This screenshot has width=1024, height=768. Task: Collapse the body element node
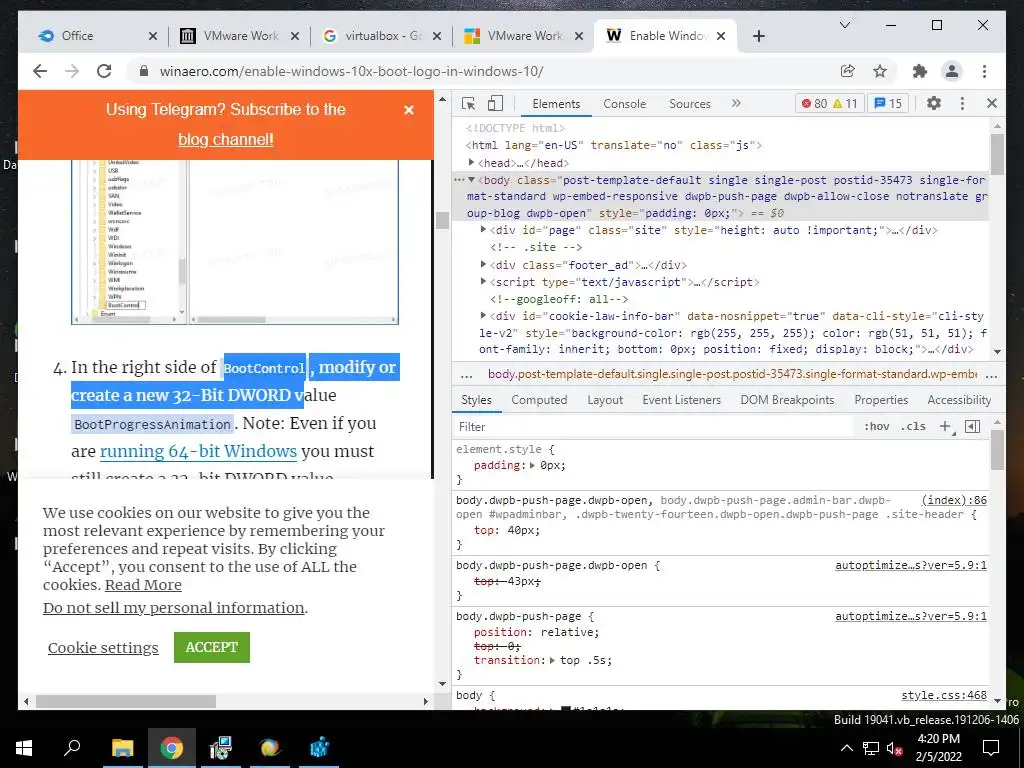click(472, 180)
